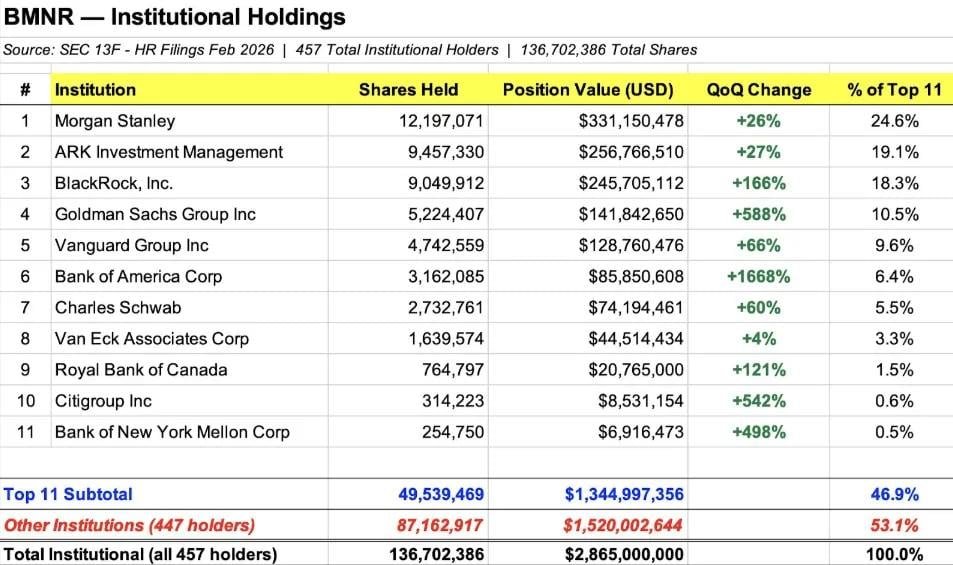Select BlackRock's +166% QoQ change cell
The height and width of the screenshot is (565, 953).
tap(758, 183)
